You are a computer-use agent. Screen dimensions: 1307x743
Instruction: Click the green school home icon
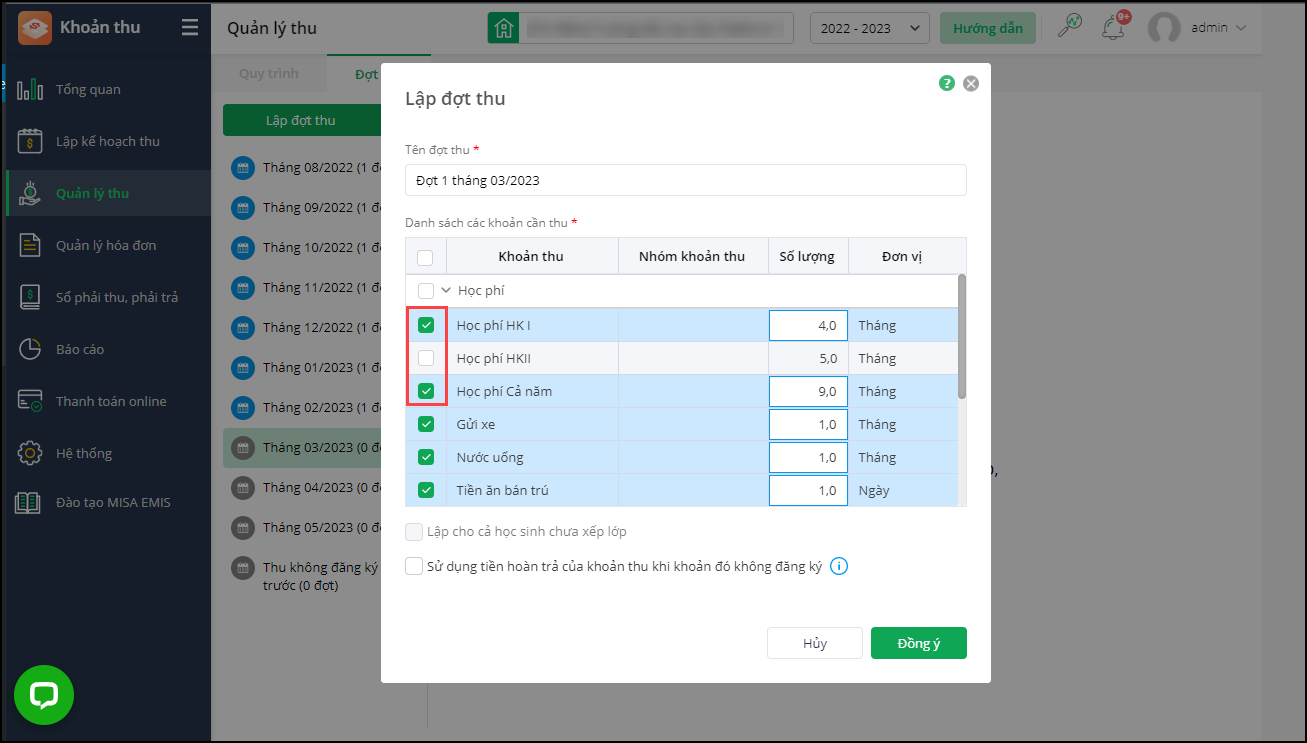(x=503, y=28)
